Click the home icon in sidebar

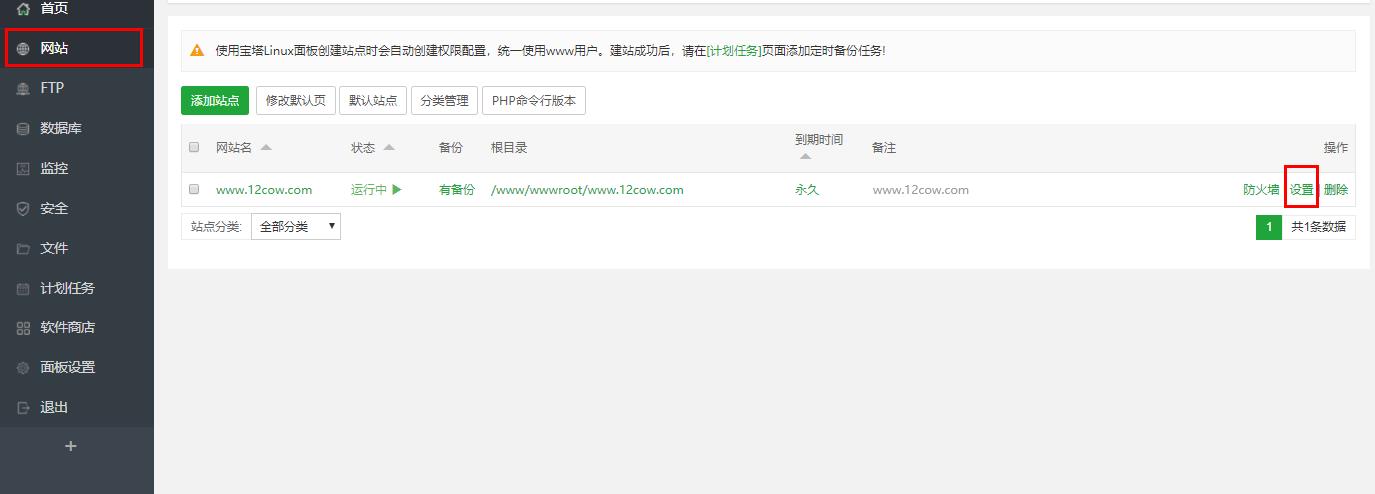coord(23,9)
